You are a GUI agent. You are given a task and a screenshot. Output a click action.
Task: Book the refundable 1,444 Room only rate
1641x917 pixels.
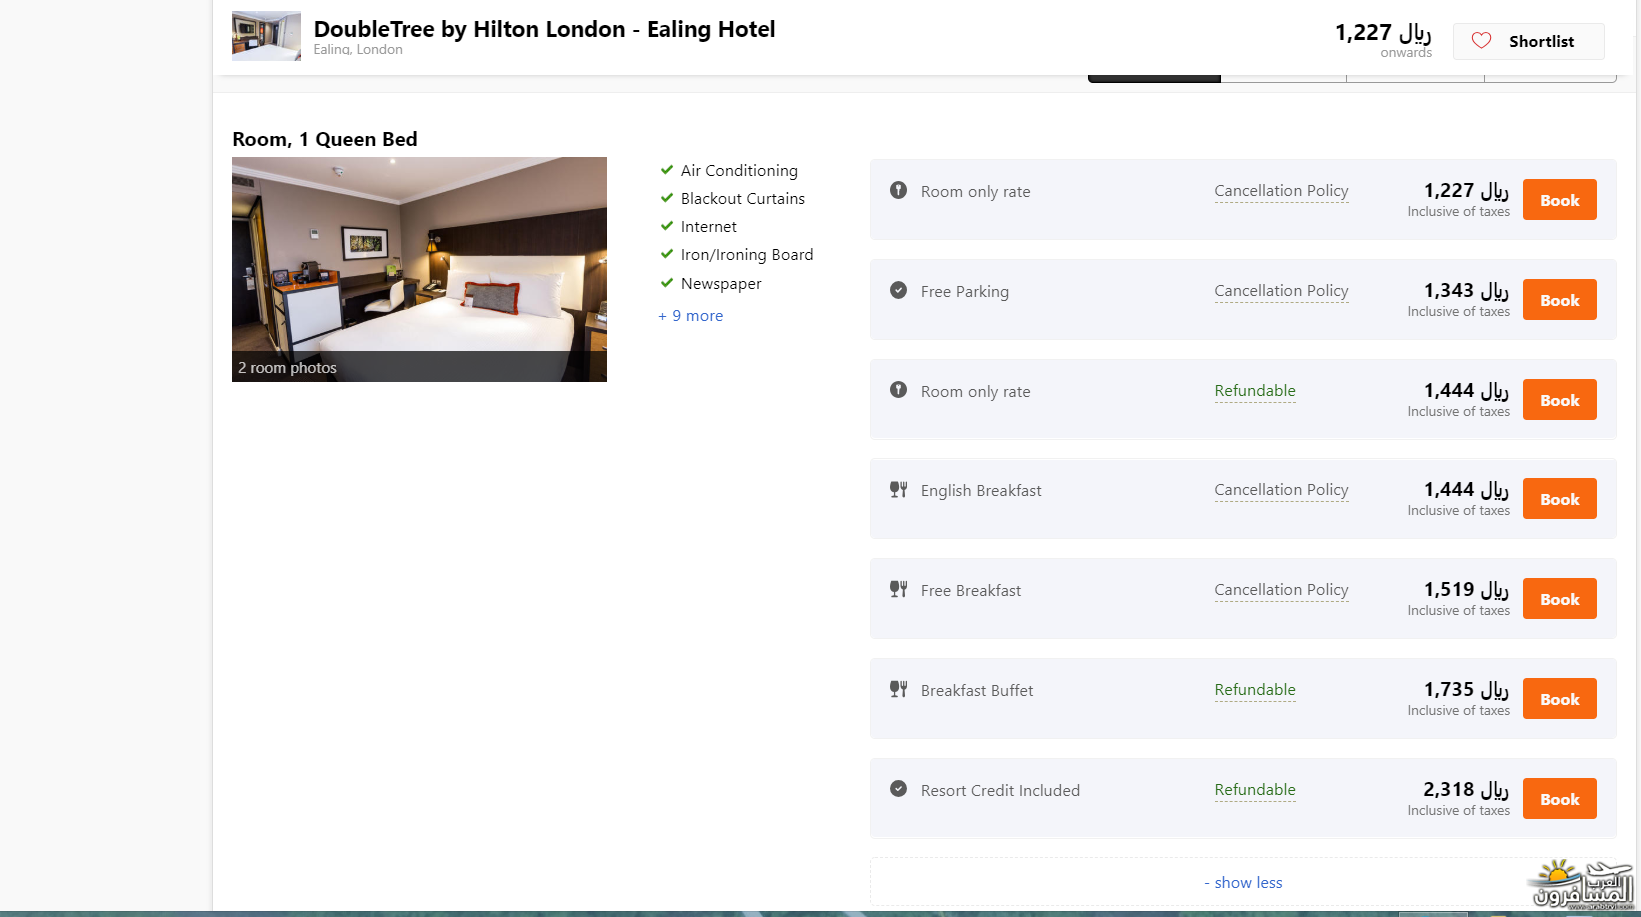click(x=1559, y=400)
